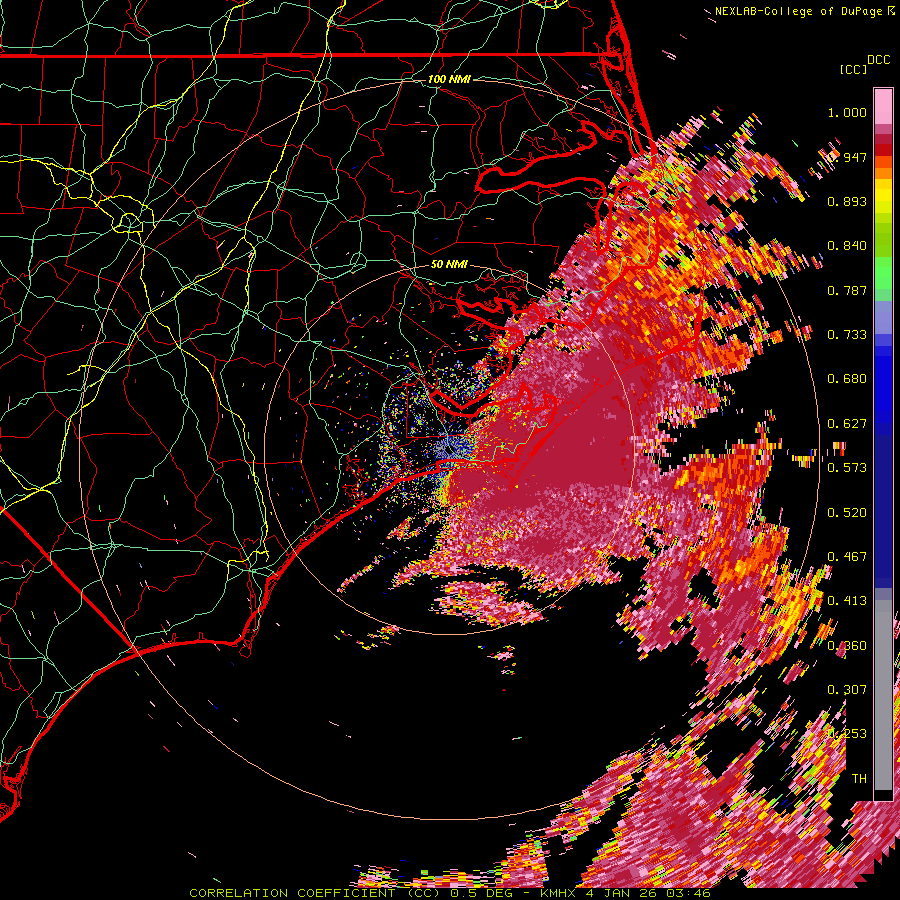Select the 0.307 legend value
Viewport: 900px width, 900px height.
tap(847, 690)
